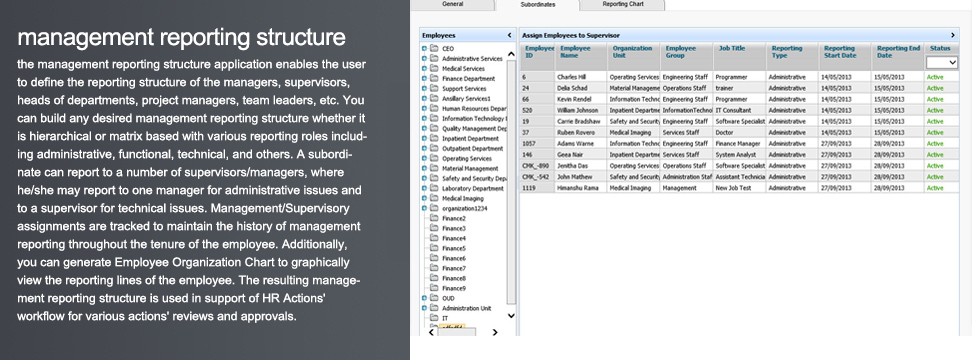Click the CEO folder icon

click(434, 48)
